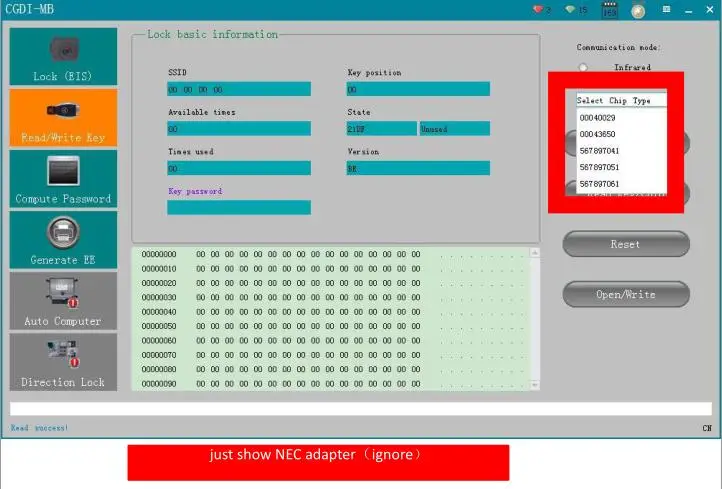Viewport: 722px width, 489px height.
Task: Open the title bar menu icon
Action: tap(666, 9)
